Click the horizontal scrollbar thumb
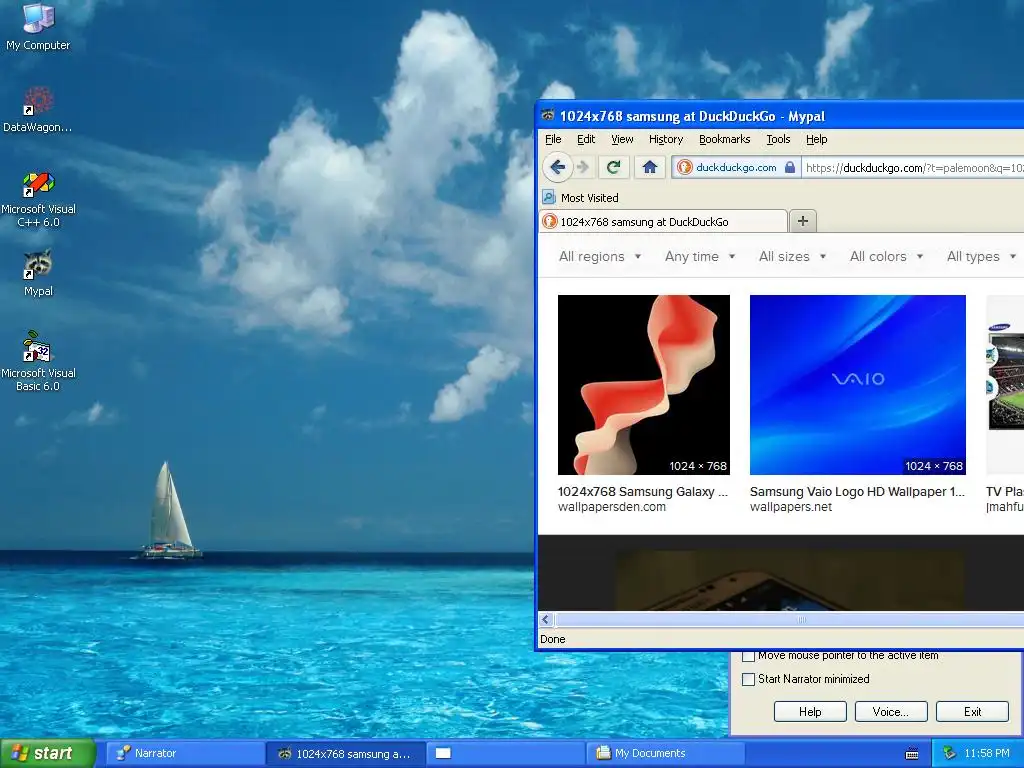Viewport: 1024px width, 768px height. 790,619
